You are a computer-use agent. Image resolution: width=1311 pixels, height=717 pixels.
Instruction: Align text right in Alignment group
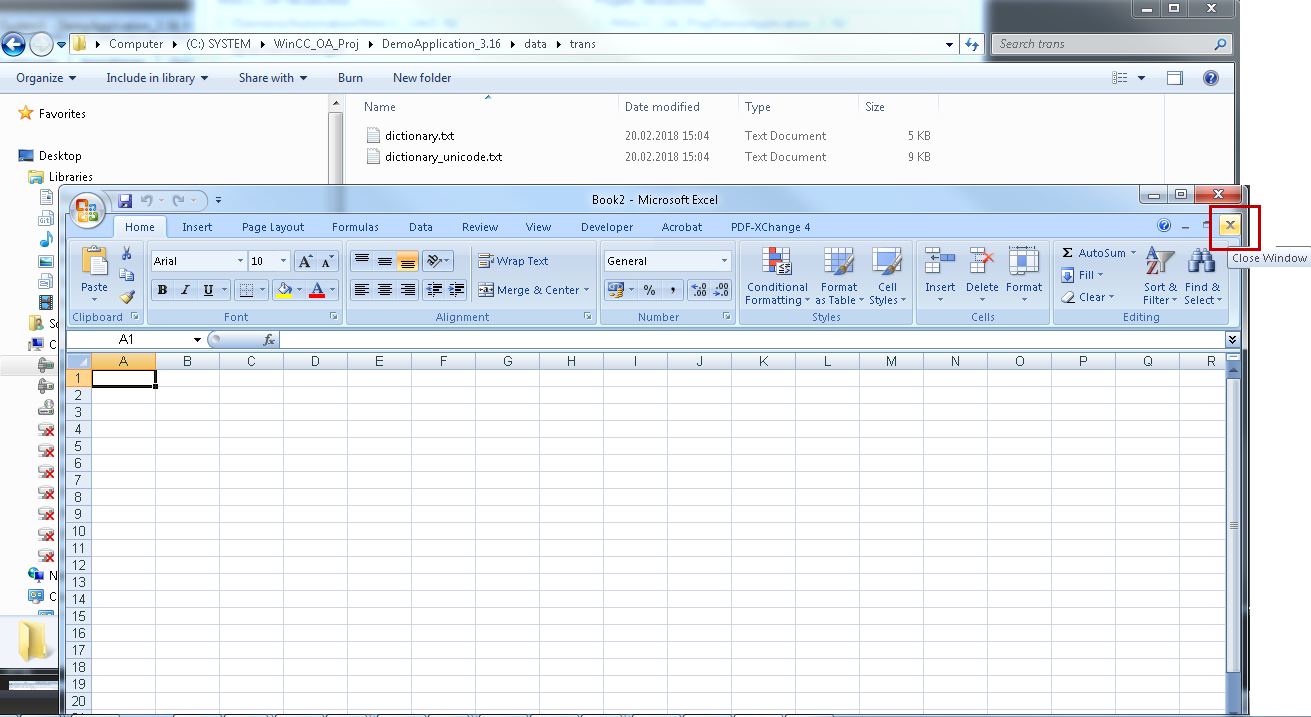[407, 290]
